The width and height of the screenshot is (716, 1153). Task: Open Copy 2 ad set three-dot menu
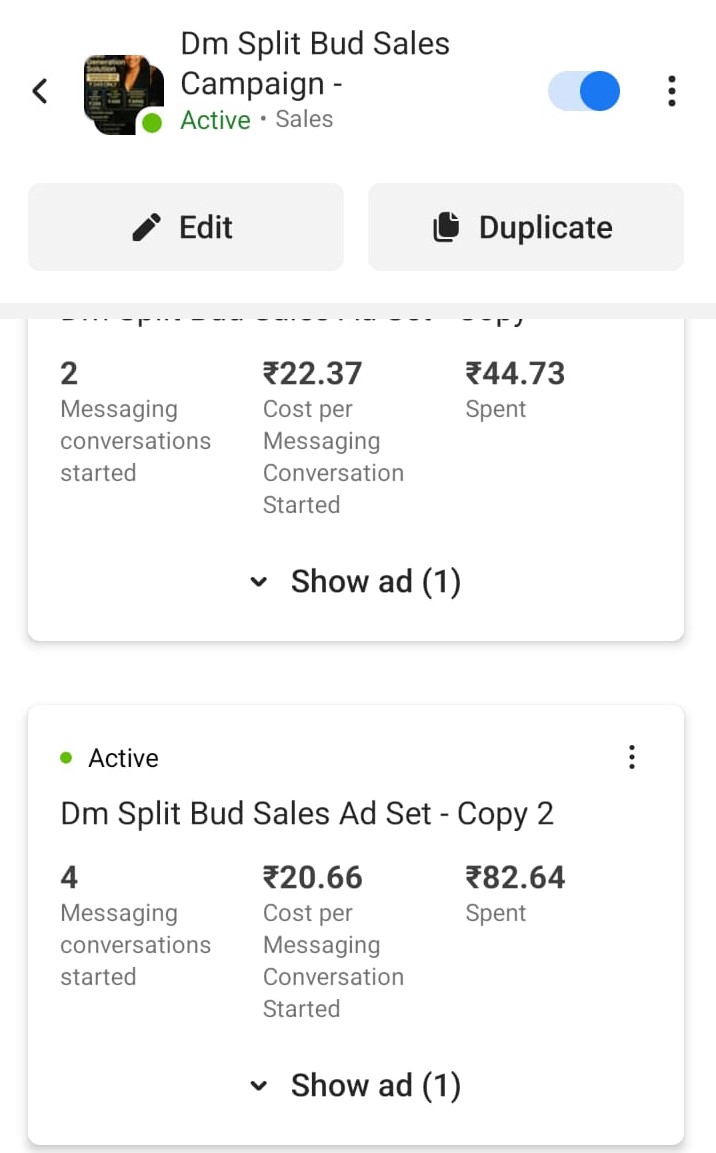pyautogui.click(x=631, y=757)
